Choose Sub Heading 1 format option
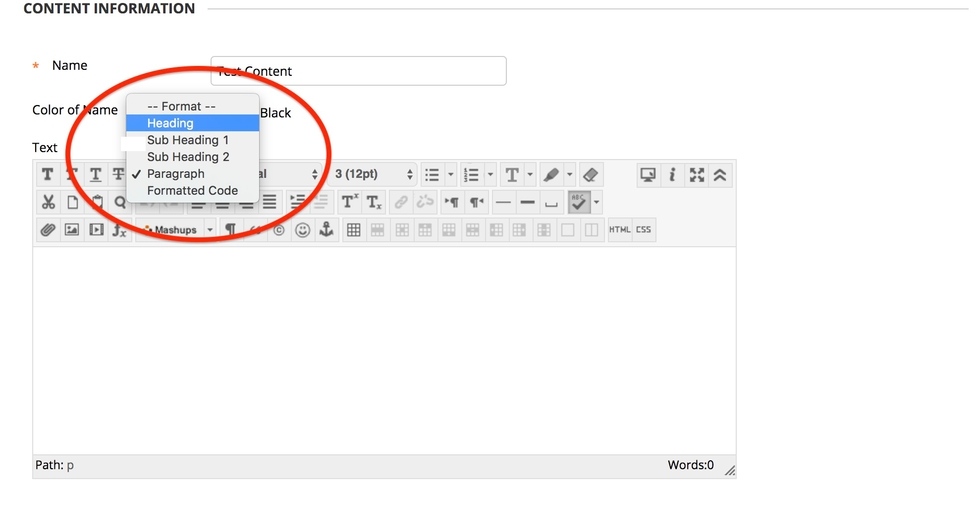Image resolution: width=979 pixels, height=508 pixels. [x=187, y=140]
